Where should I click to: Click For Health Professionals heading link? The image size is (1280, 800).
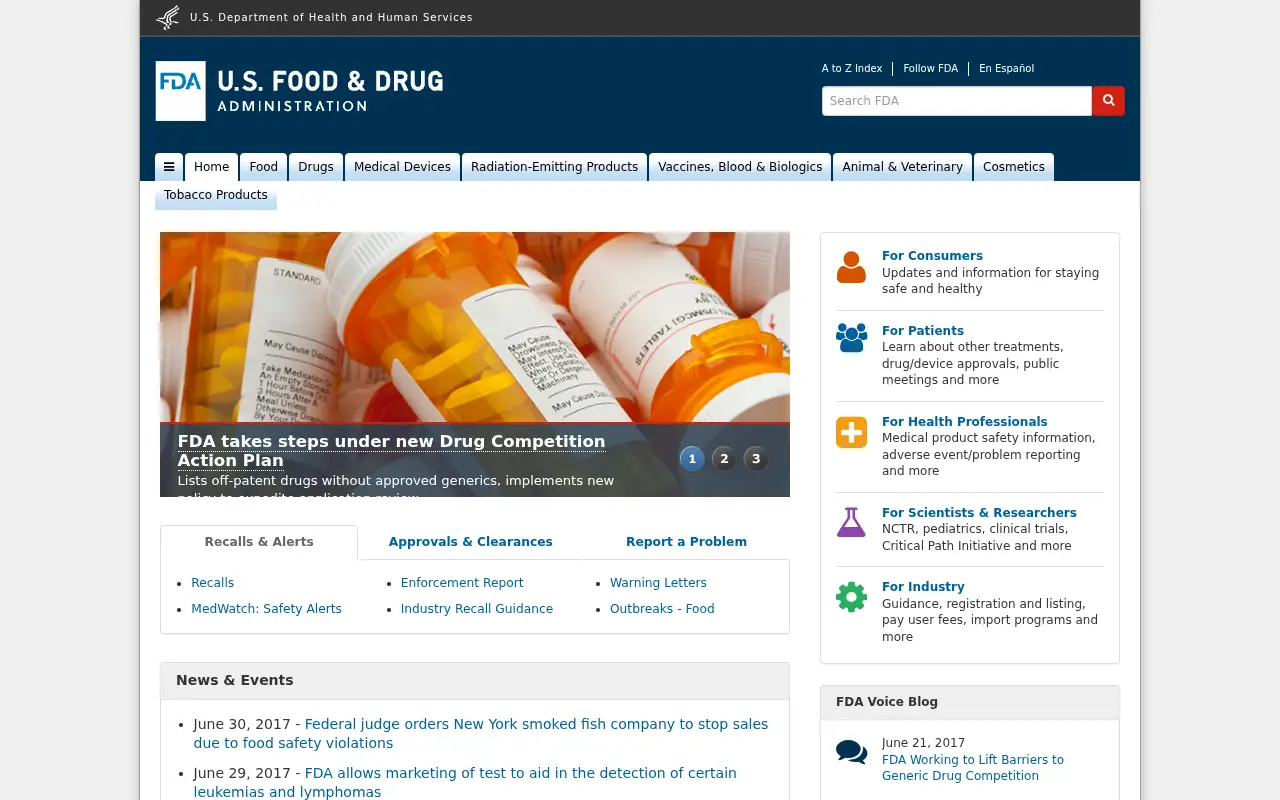(965, 422)
